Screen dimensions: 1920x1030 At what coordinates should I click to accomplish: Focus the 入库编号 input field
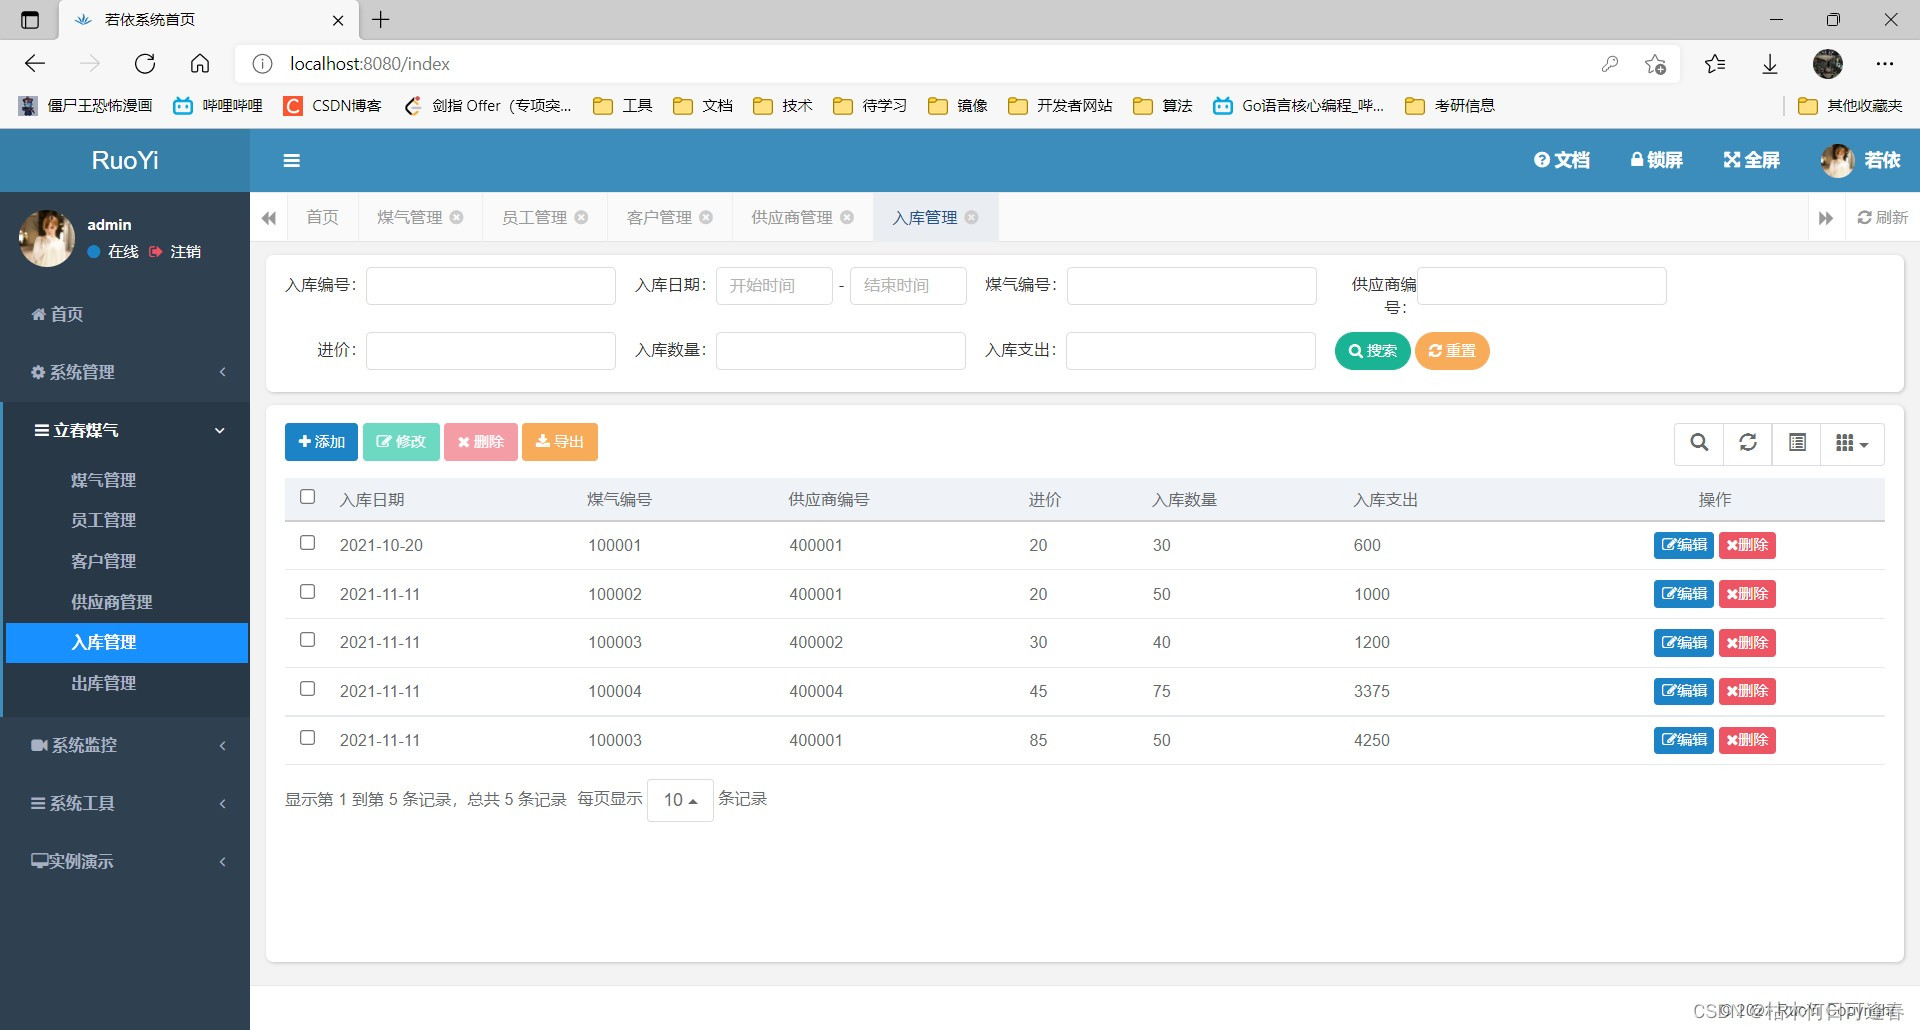coord(491,286)
